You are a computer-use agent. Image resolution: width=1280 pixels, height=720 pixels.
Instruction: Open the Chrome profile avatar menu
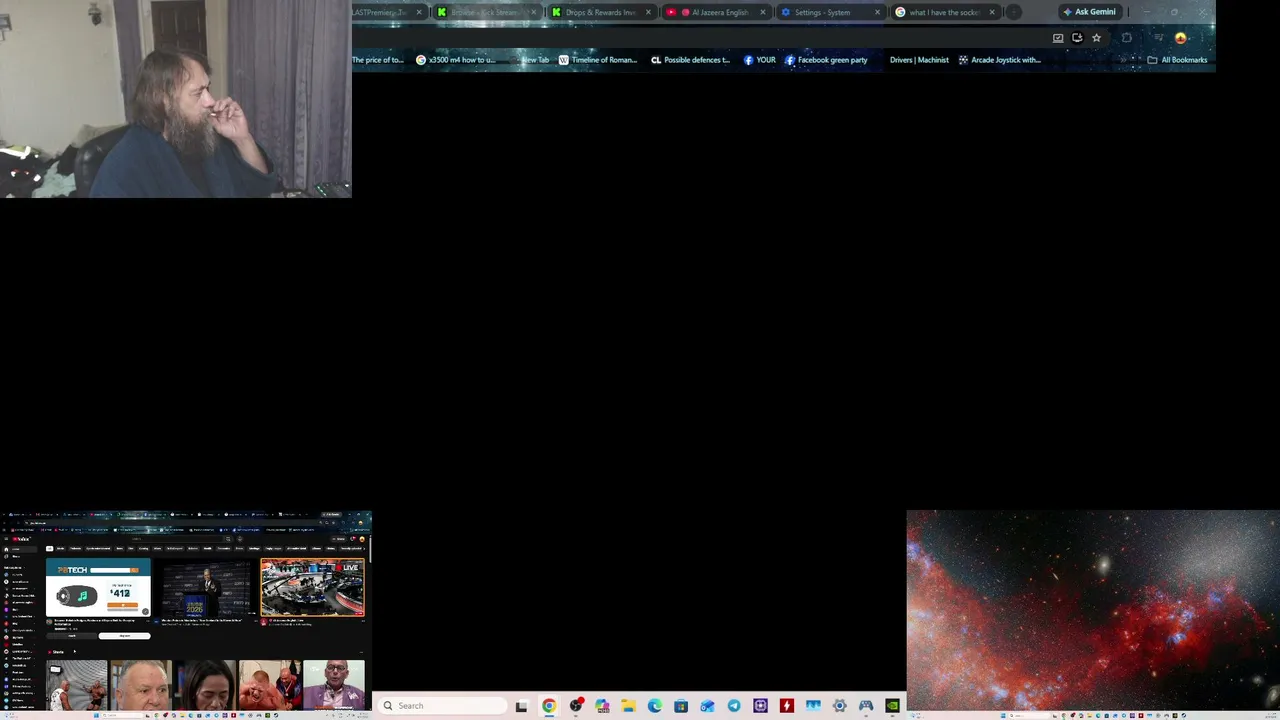[1180, 38]
